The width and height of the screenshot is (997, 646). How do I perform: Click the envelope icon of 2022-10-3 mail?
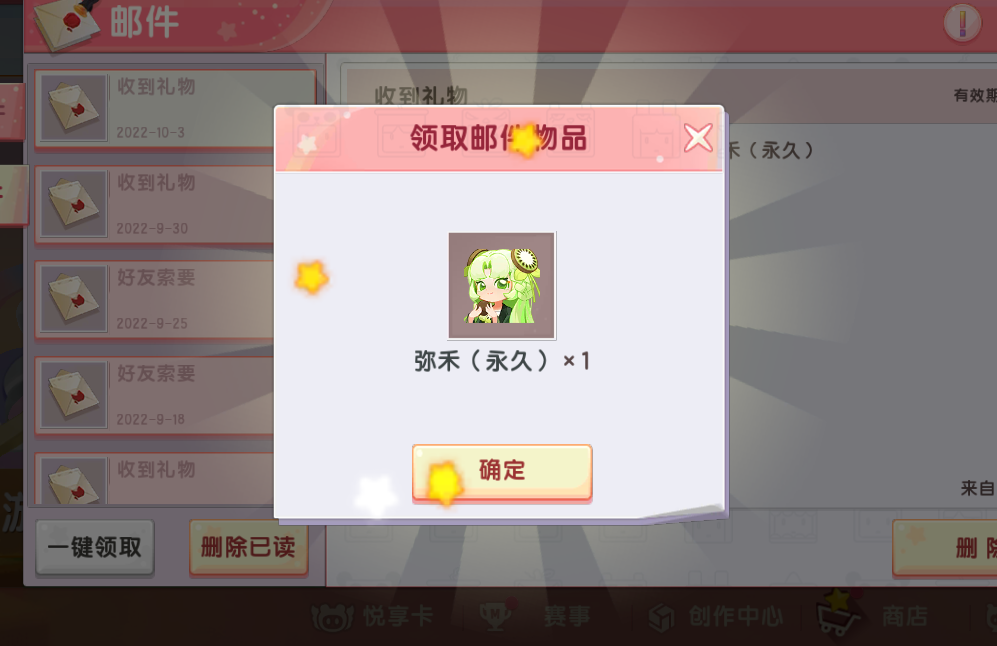click(x=74, y=108)
